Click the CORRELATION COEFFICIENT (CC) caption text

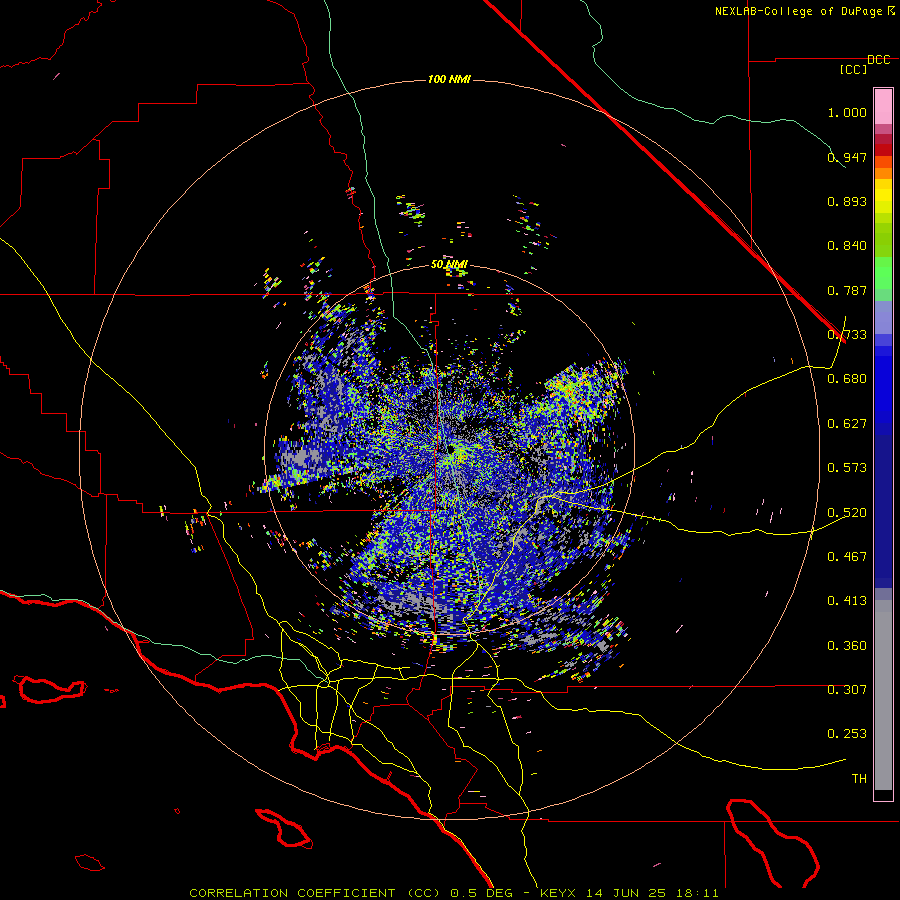tap(315, 893)
